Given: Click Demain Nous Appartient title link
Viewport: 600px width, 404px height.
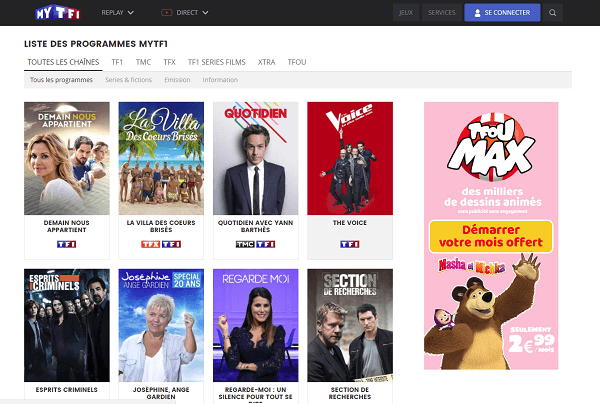Looking at the screenshot, I should tap(67, 226).
